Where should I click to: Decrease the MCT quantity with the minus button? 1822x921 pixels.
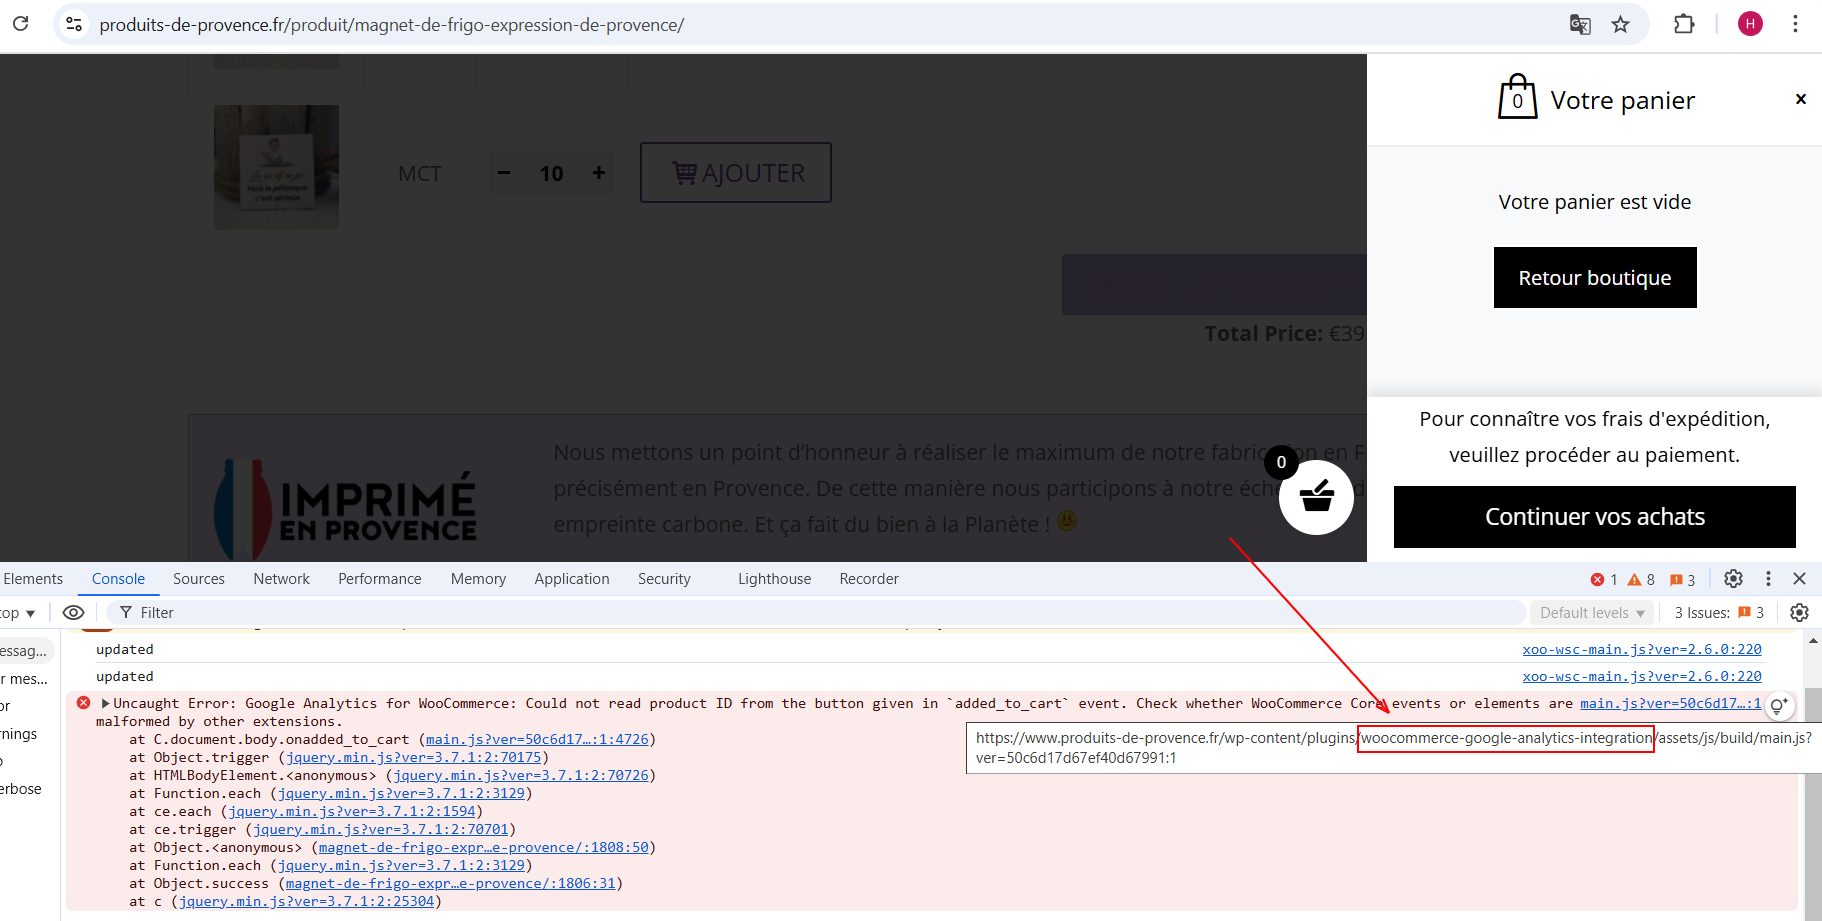click(x=504, y=173)
